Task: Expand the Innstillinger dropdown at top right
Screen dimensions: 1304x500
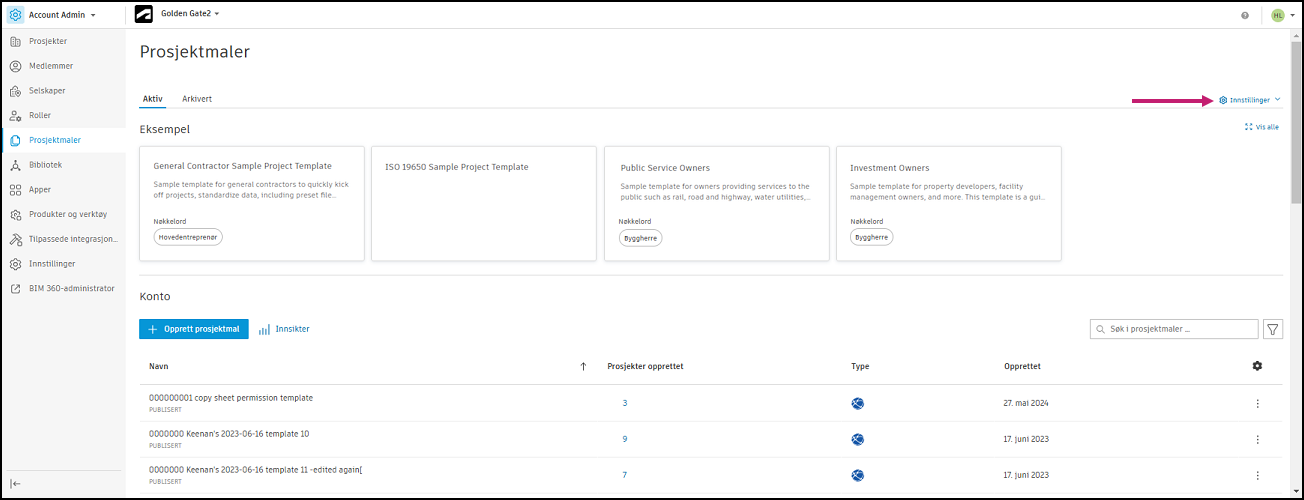Action: [x=1250, y=100]
